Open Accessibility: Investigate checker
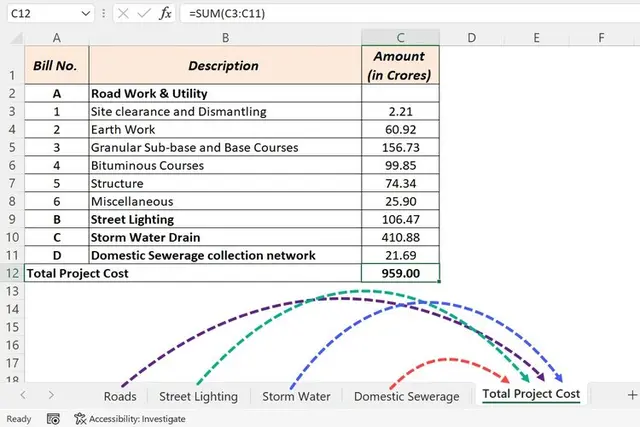The height and width of the screenshot is (427, 640). [x=130, y=419]
